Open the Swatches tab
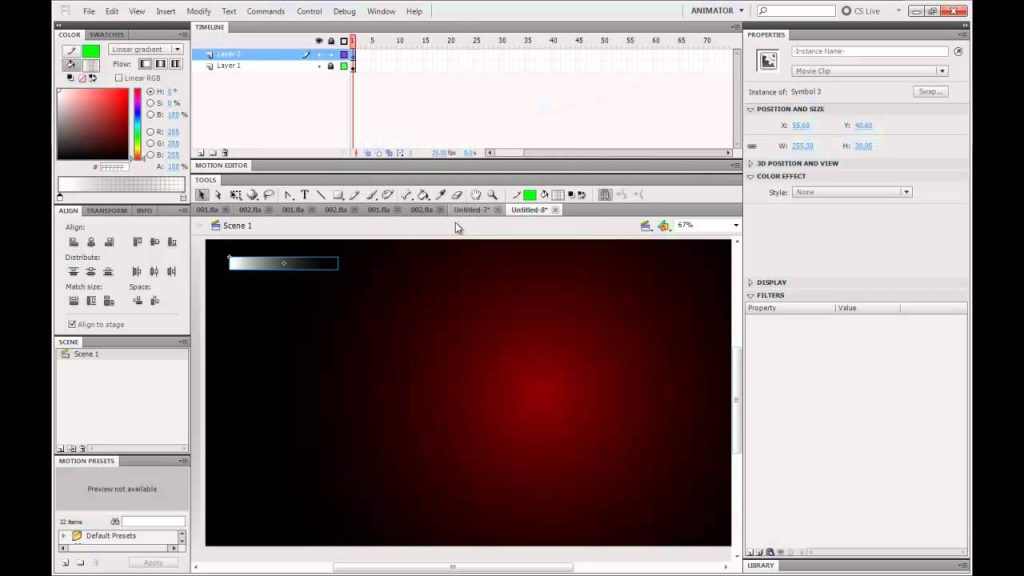The height and width of the screenshot is (576, 1024). coord(106,35)
